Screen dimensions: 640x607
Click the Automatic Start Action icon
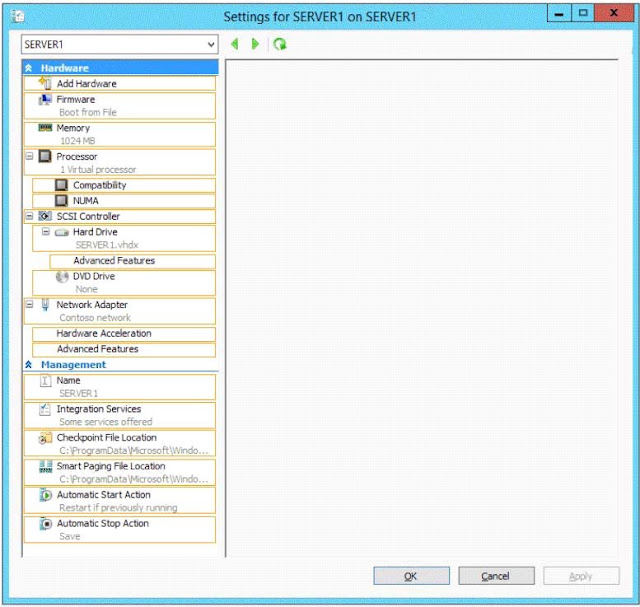pos(46,495)
